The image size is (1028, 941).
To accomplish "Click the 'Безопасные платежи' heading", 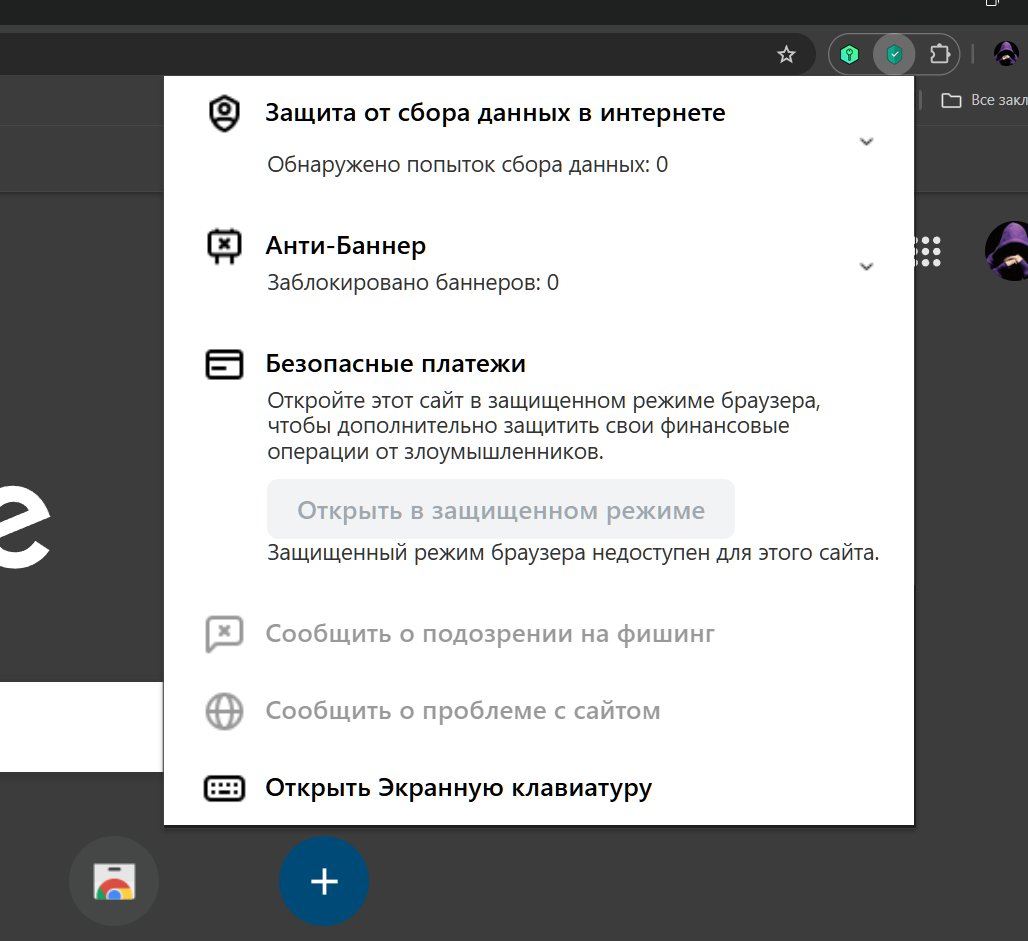I will click(395, 364).
